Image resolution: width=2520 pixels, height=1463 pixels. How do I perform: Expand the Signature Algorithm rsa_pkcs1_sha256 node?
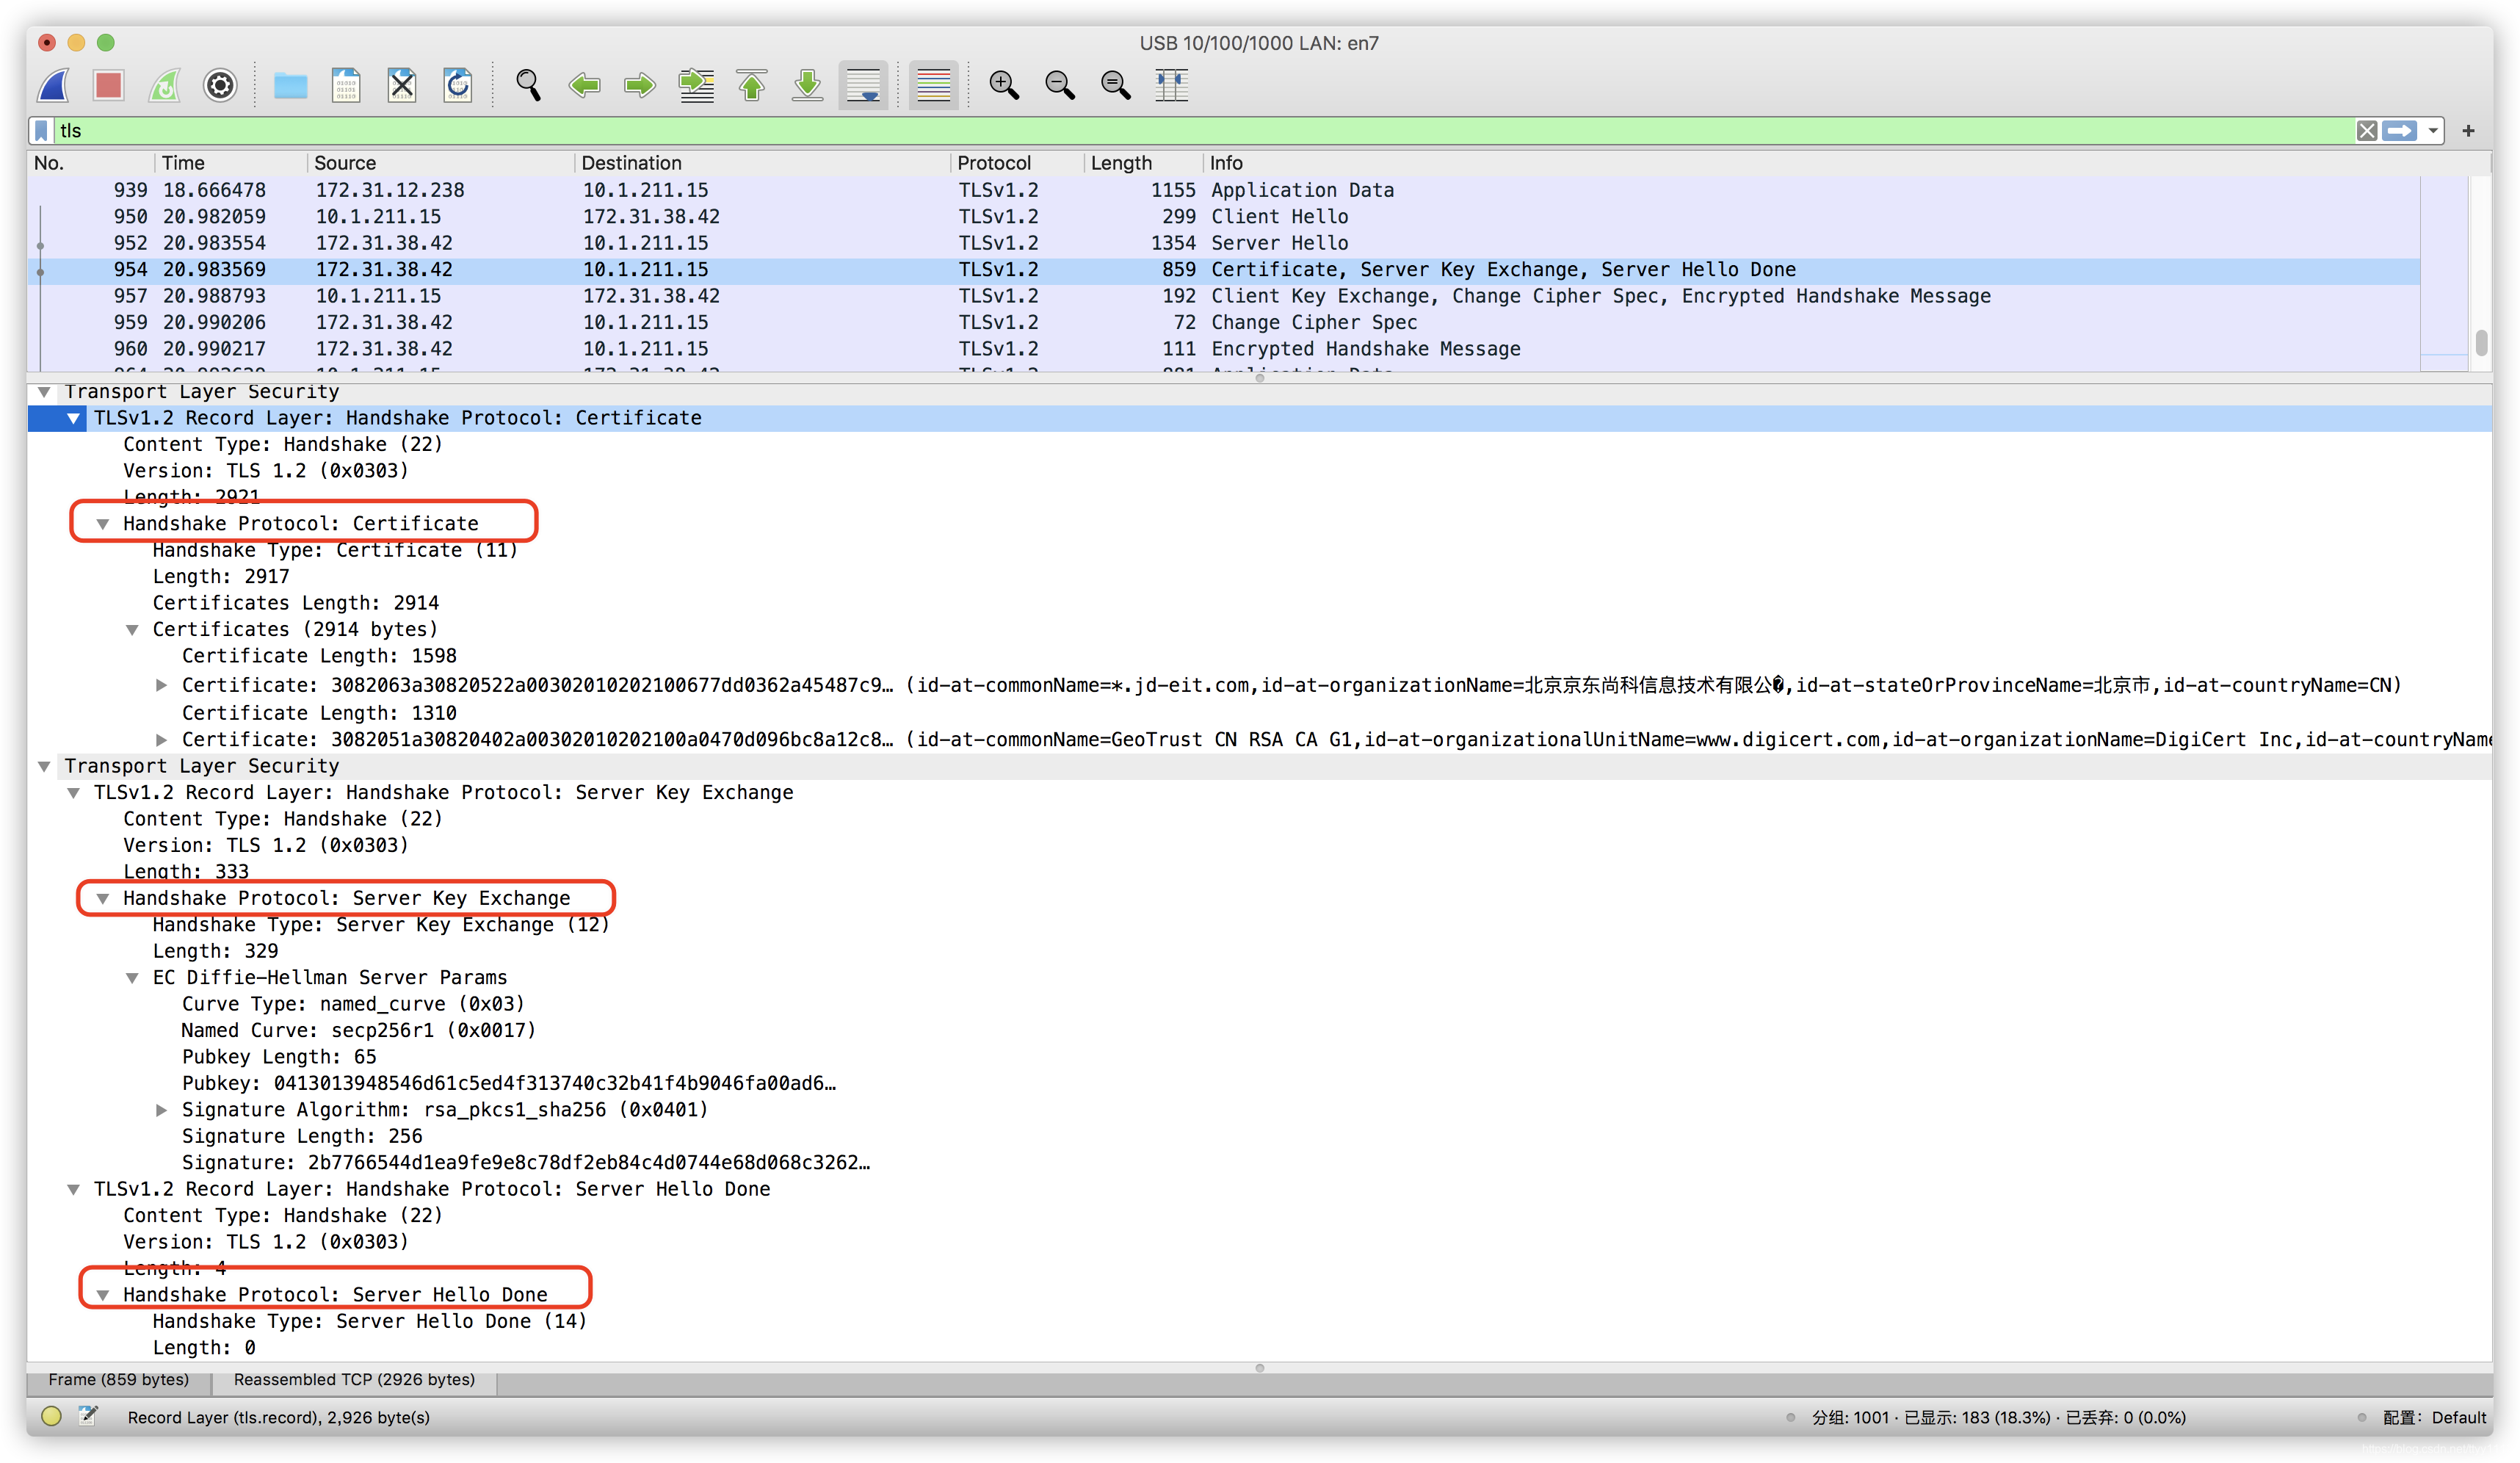[x=161, y=1110]
